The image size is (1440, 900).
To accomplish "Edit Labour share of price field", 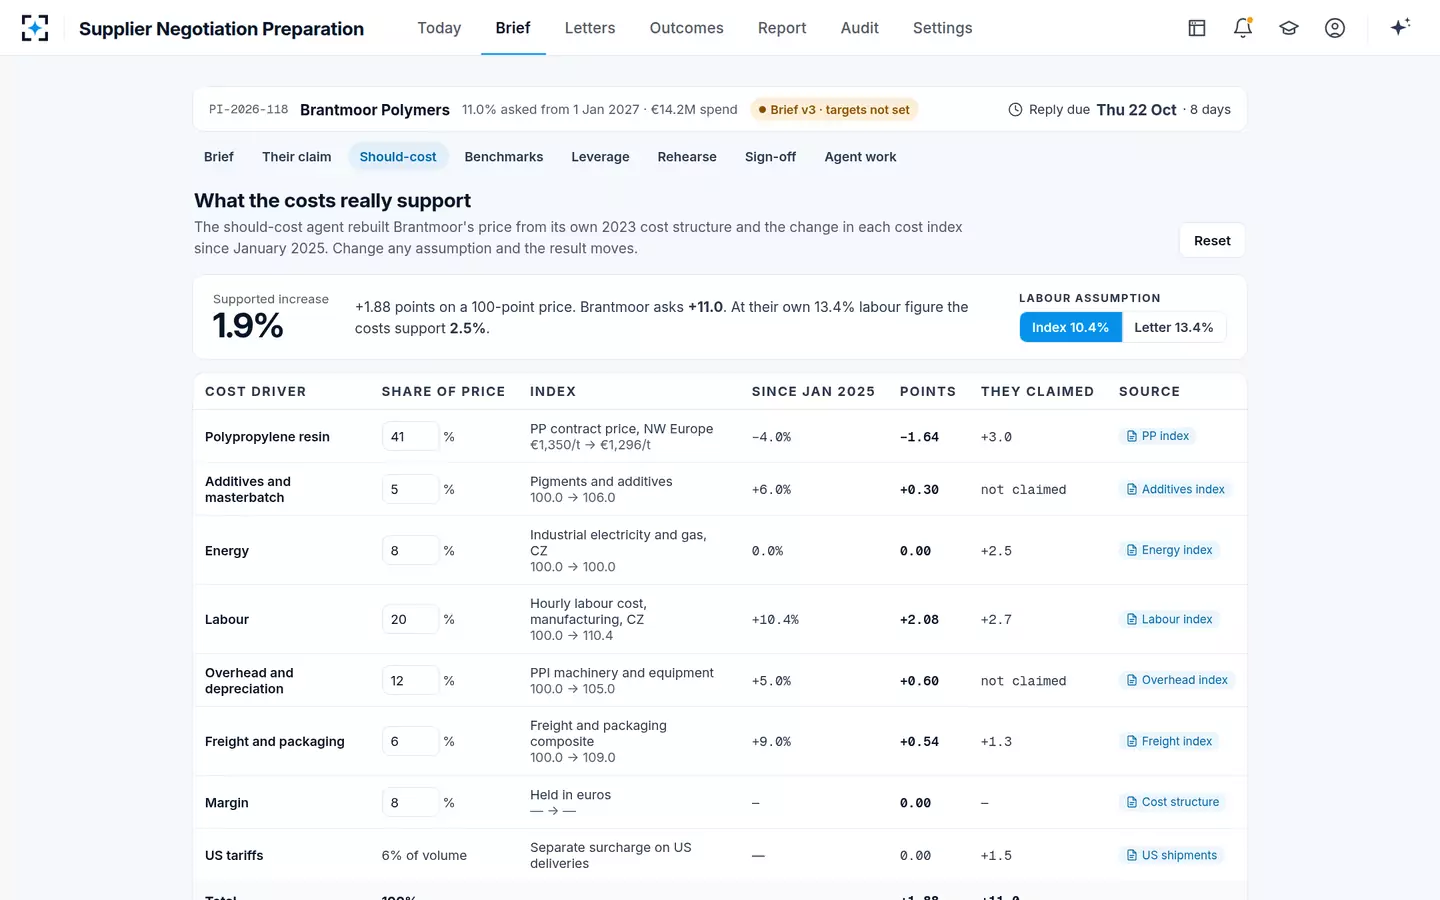I will 410,619.
